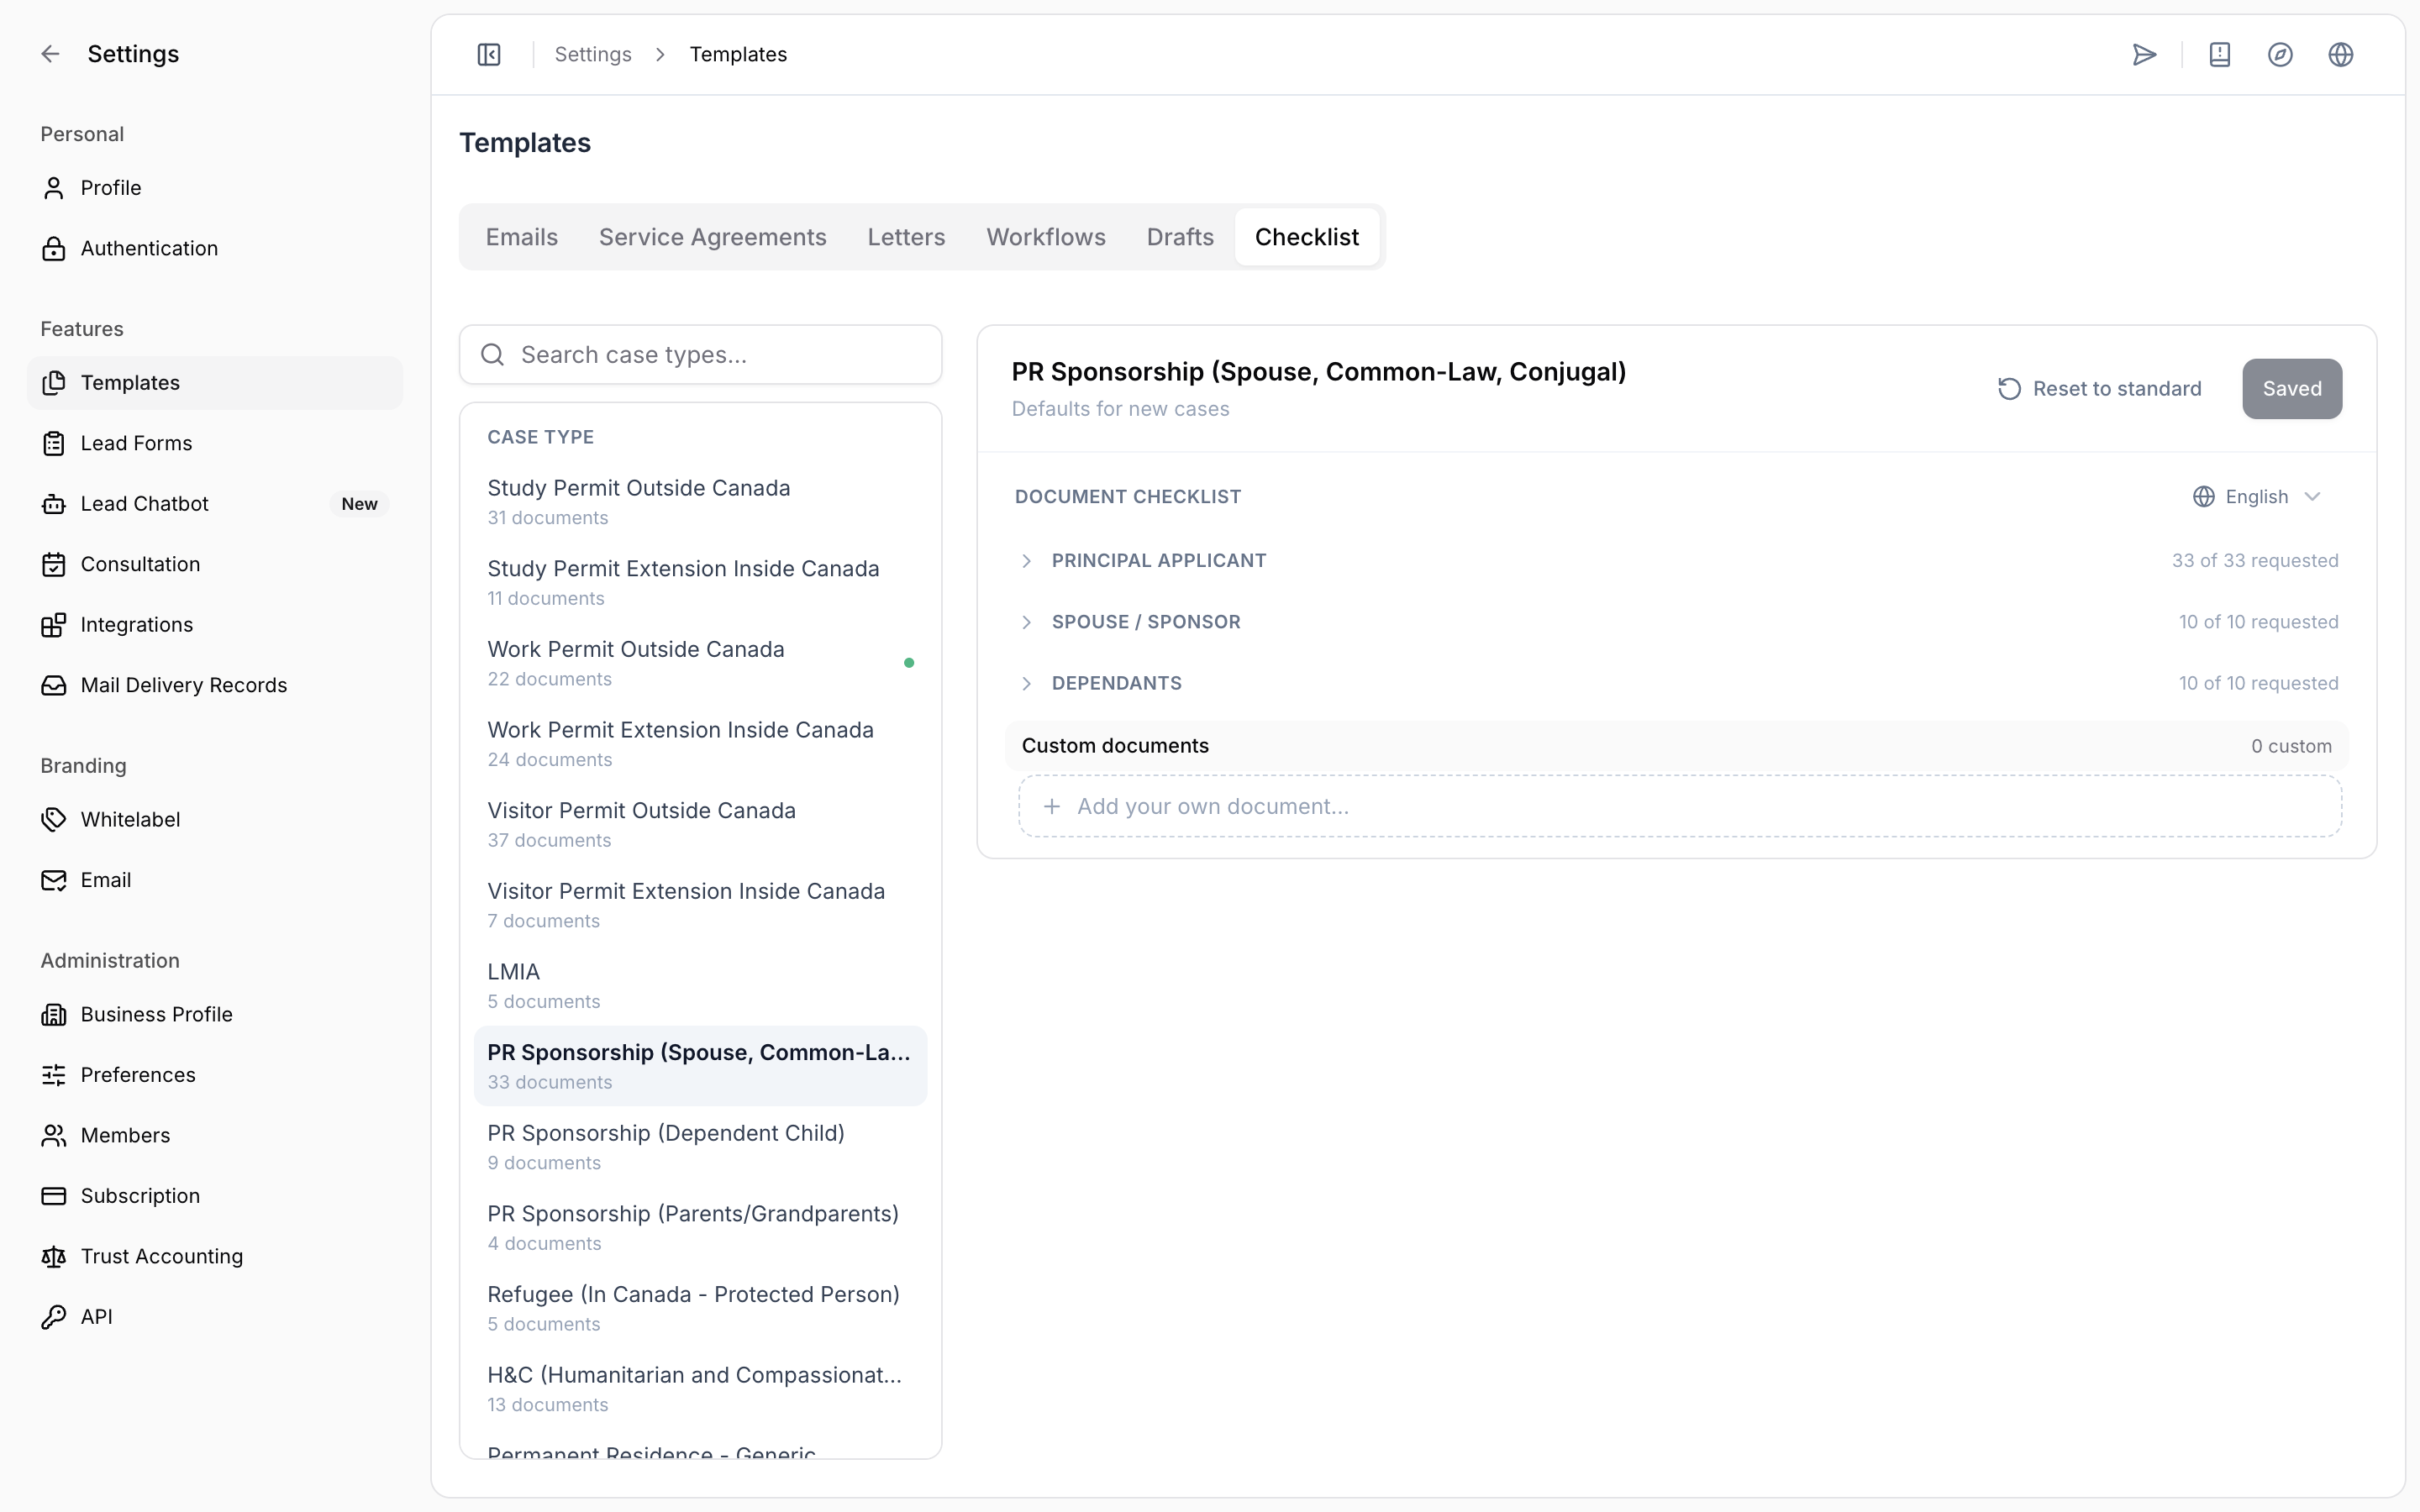Select Refugee (In Canada - Protected Person)
This screenshot has height=1512, width=2420.
point(700,1309)
